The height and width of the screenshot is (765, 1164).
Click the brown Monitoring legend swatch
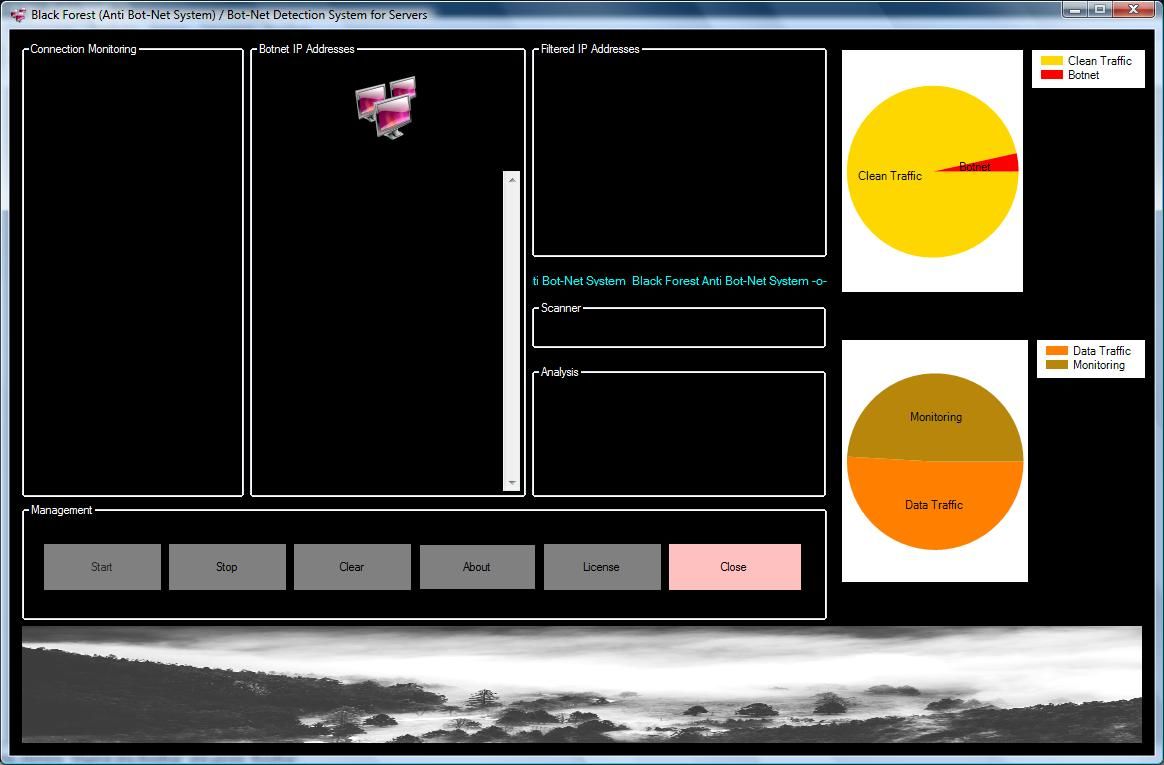pos(1056,365)
